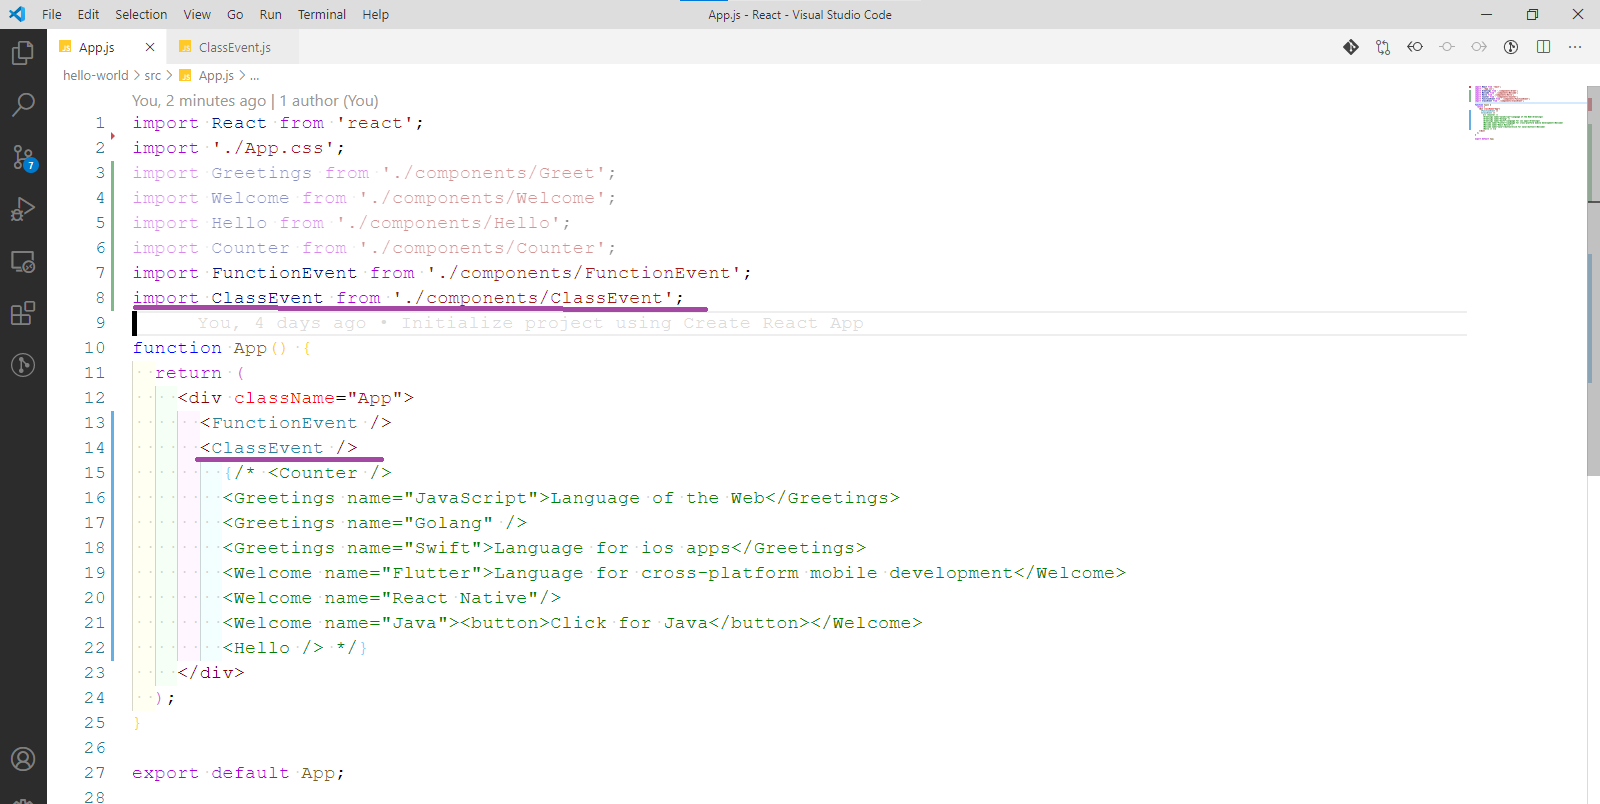Image resolution: width=1600 pixels, height=804 pixels.
Task: Open the Help menu
Action: coord(376,14)
